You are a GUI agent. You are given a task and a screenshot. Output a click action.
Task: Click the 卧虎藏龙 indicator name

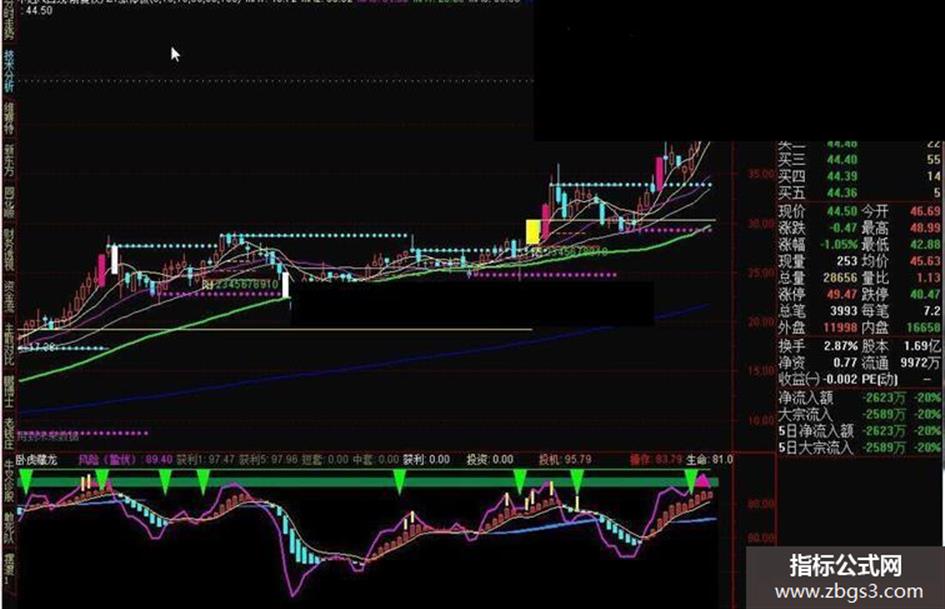(37, 460)
